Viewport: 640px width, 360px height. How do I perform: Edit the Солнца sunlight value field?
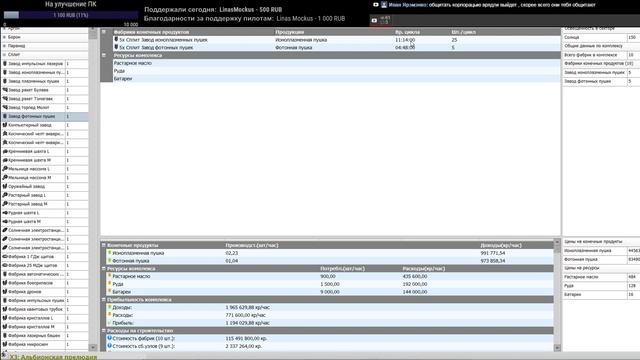(x=633, y=37)
